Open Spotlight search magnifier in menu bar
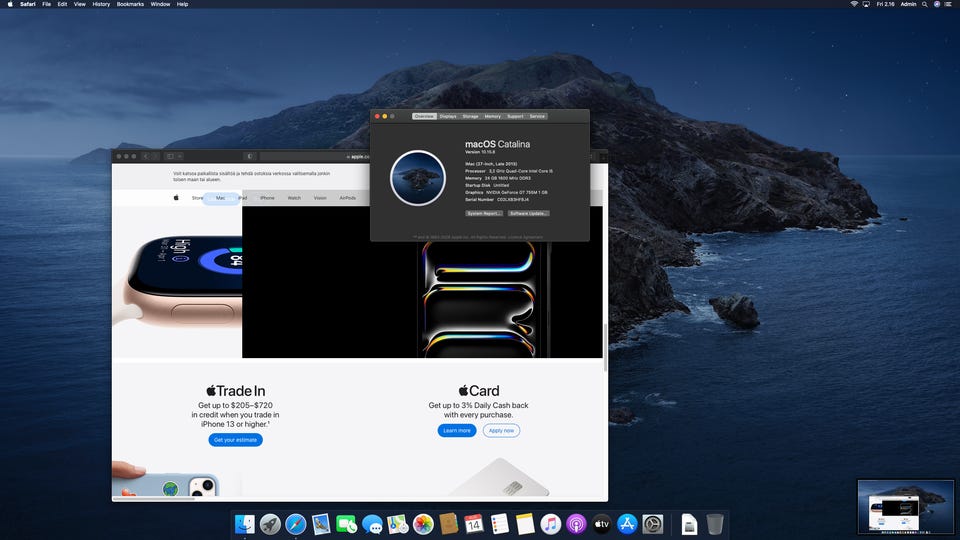The height and width of the screenshot is (540, 960). [x=924, y=4]
